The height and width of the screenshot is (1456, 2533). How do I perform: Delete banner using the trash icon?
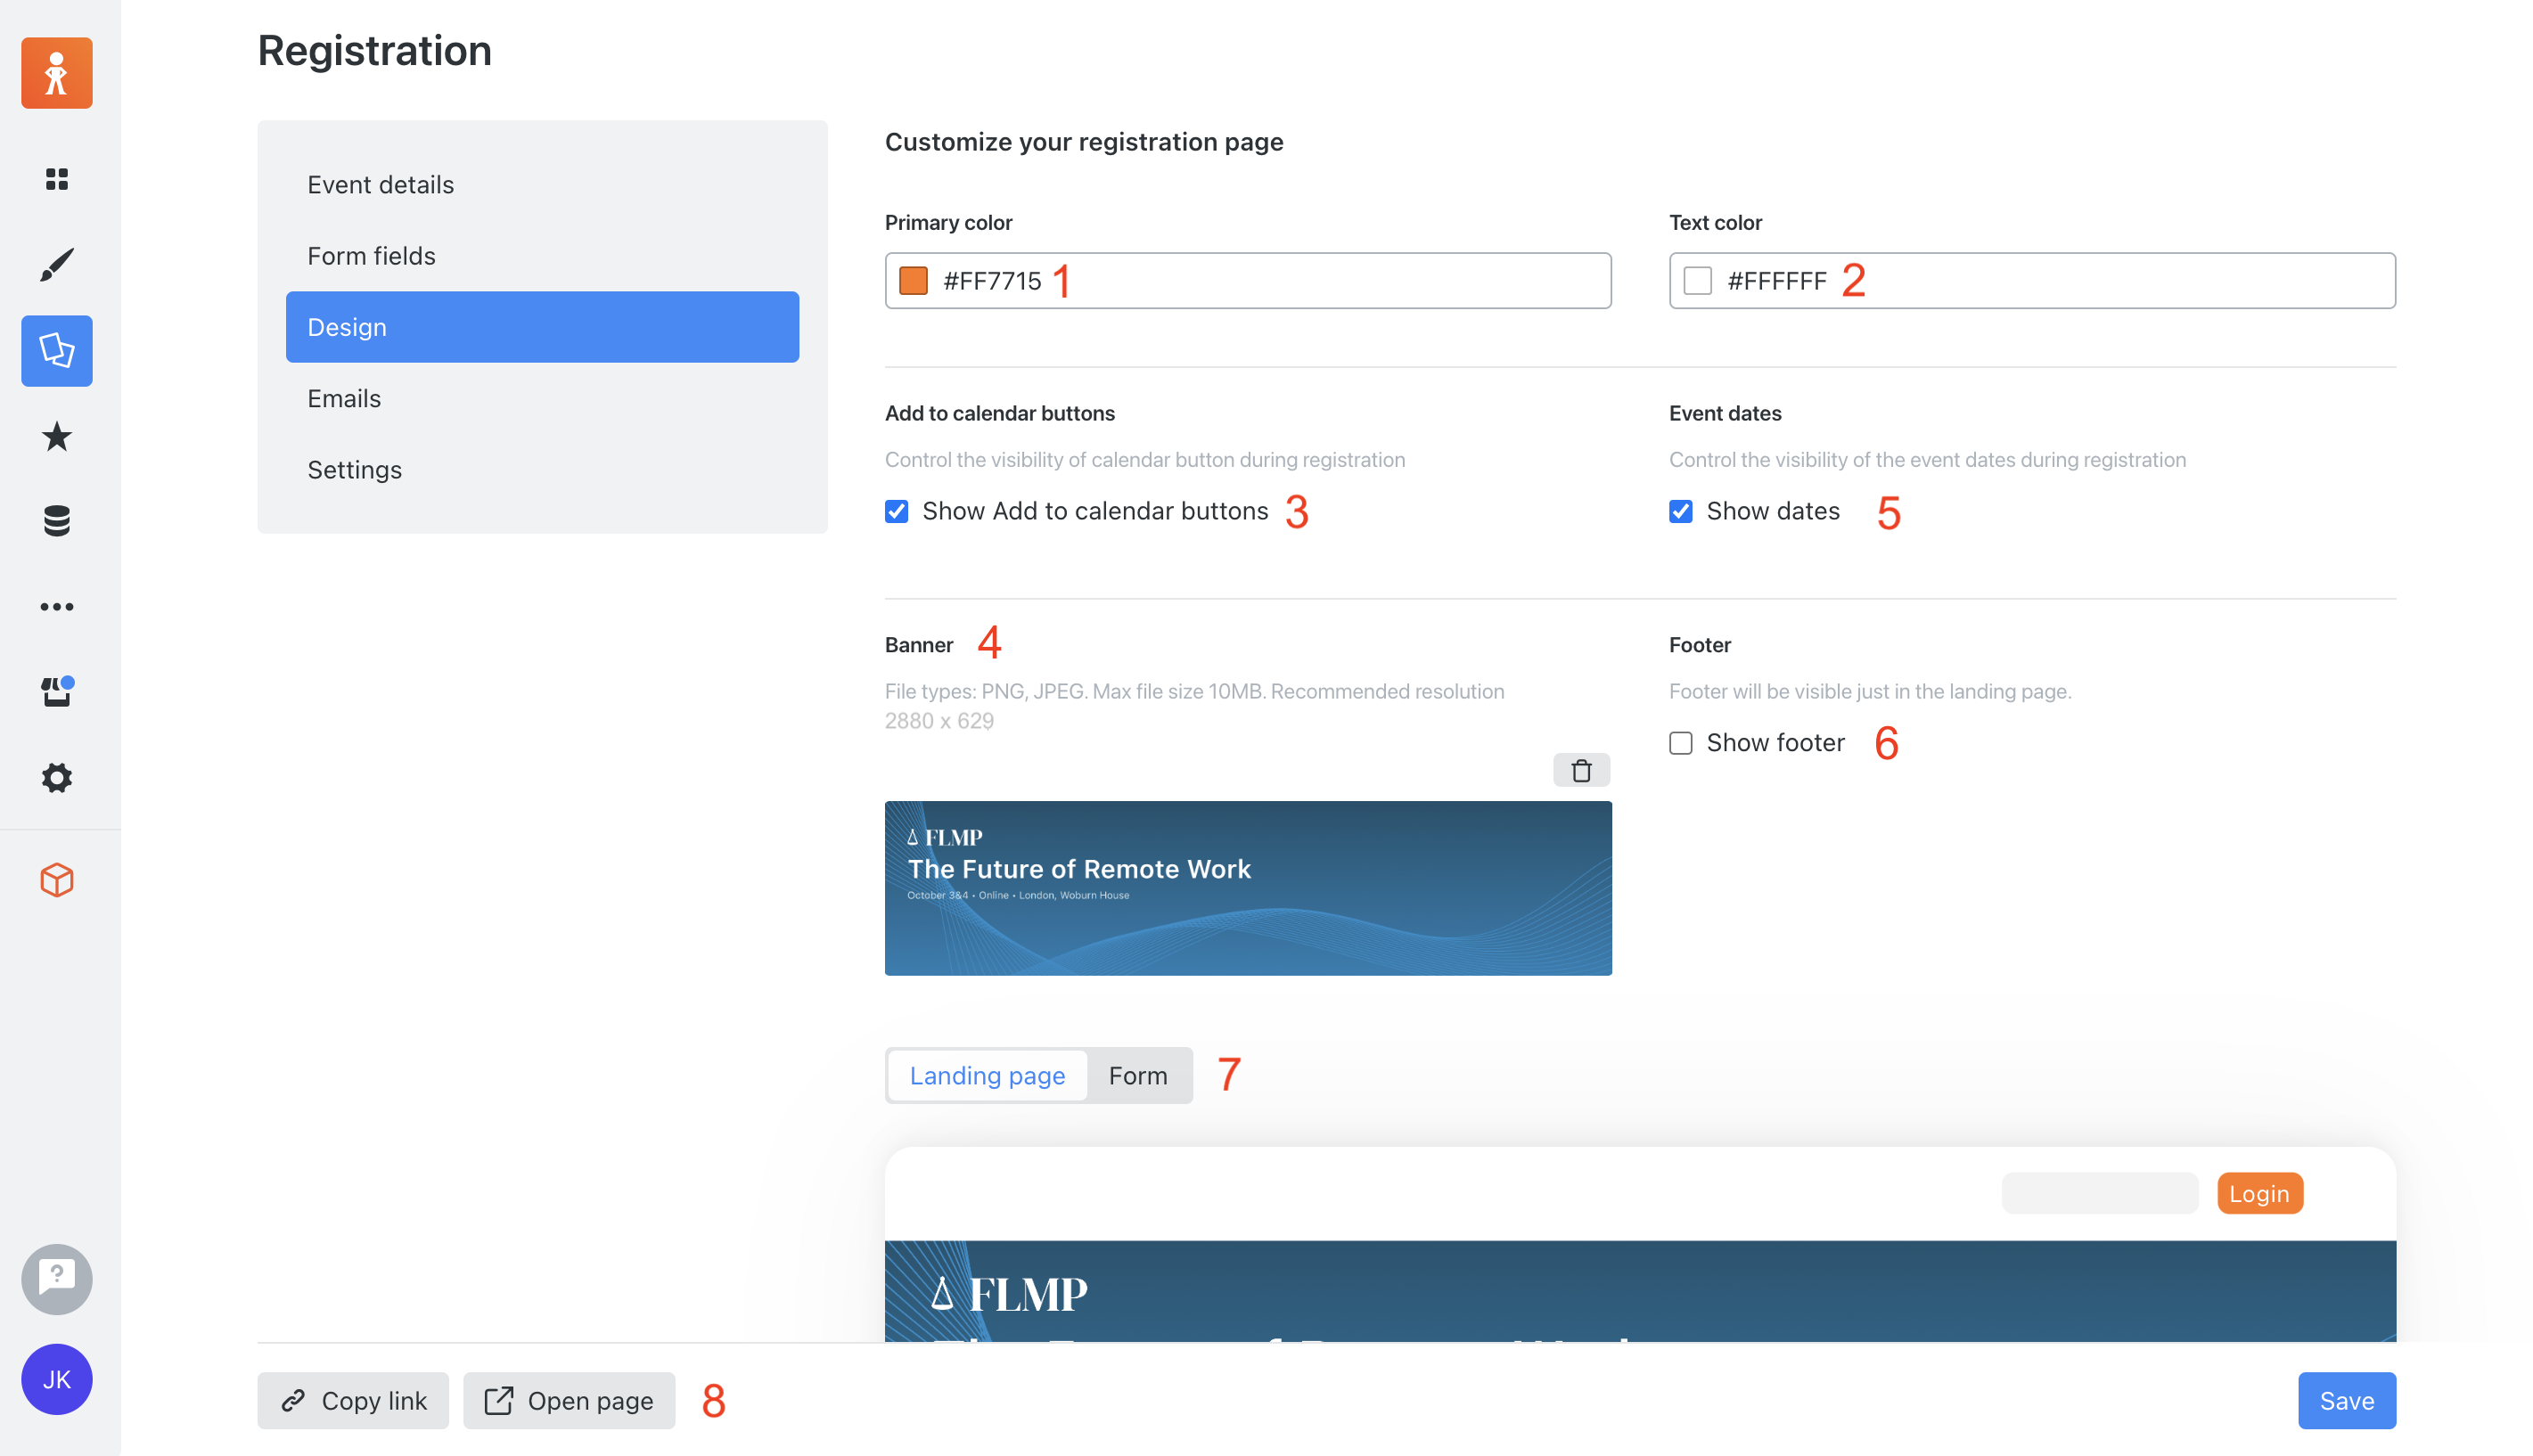(x=1581, y=770)
